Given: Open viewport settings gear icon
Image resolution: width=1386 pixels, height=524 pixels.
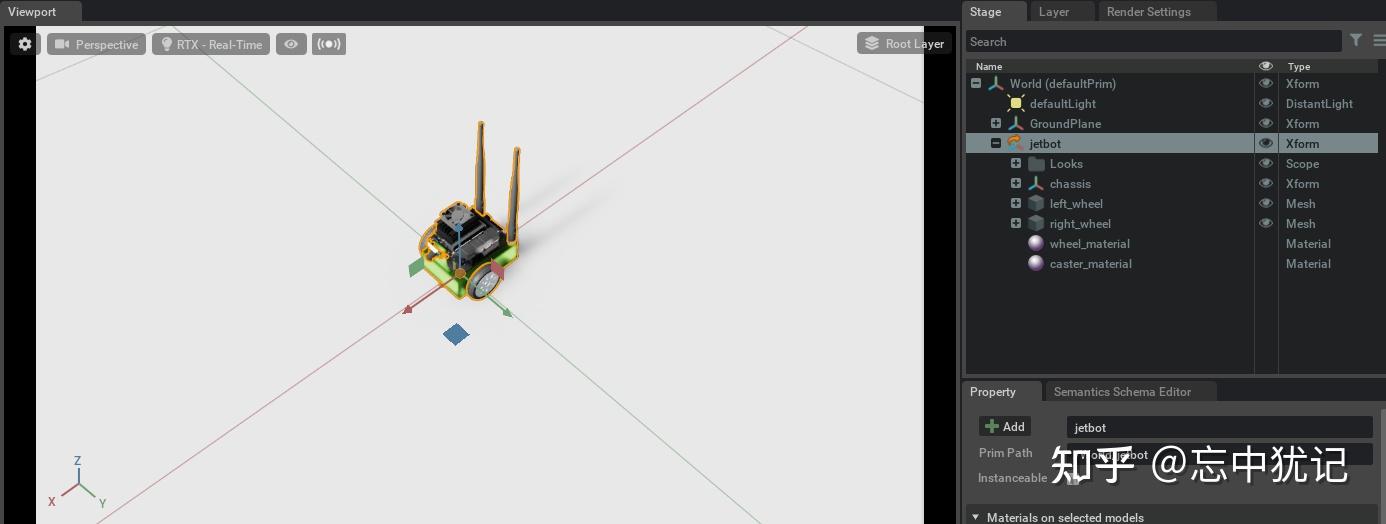Looking at the screenshot, I should click(25, 44).
